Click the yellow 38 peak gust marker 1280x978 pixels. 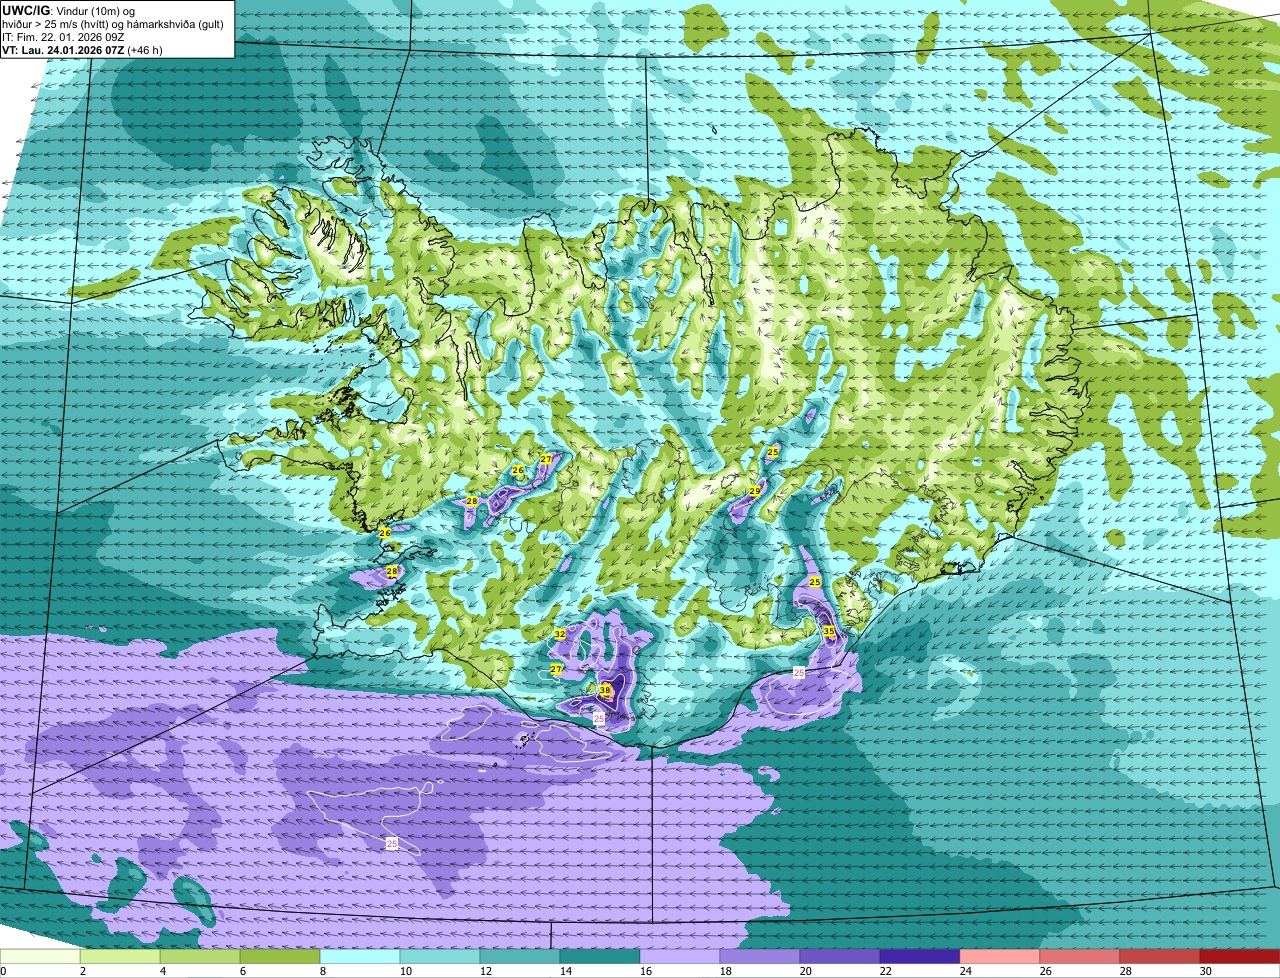pyautogui.click(x=605, y=690)
